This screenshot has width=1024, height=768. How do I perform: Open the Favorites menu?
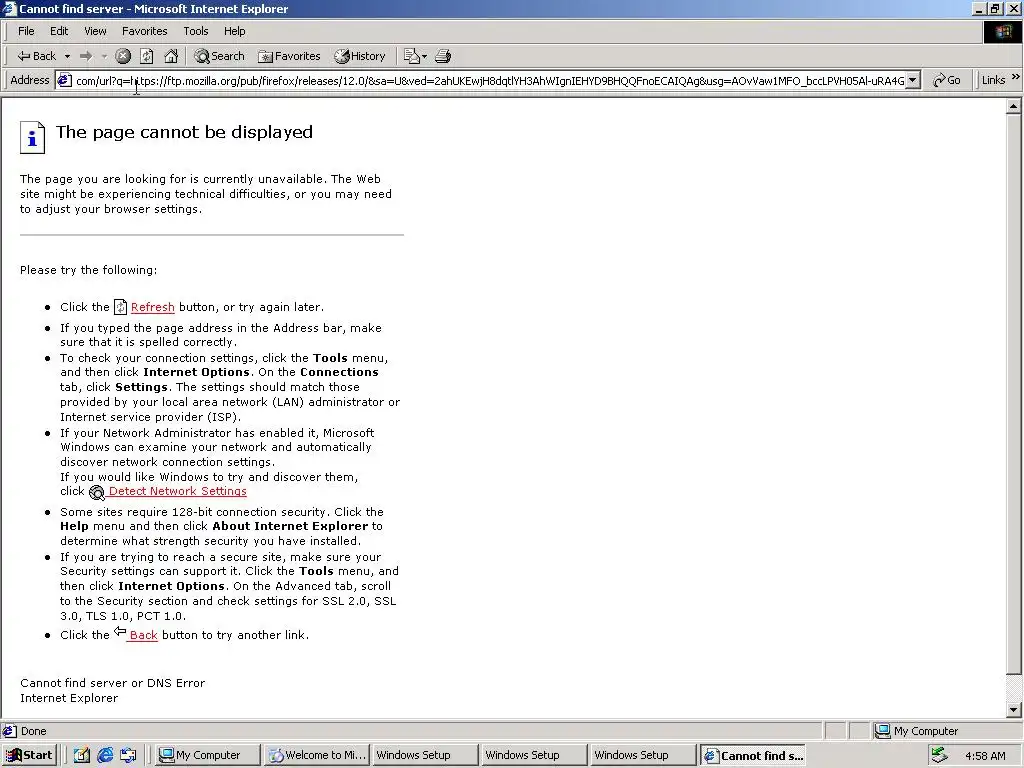[144, 31]
